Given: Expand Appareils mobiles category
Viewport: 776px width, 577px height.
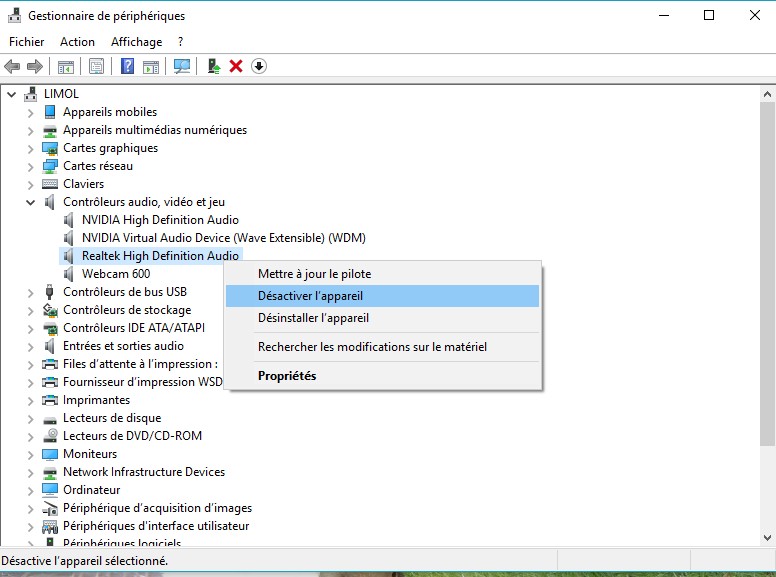Looking at the screenshot, I should [x=31, y=113].
